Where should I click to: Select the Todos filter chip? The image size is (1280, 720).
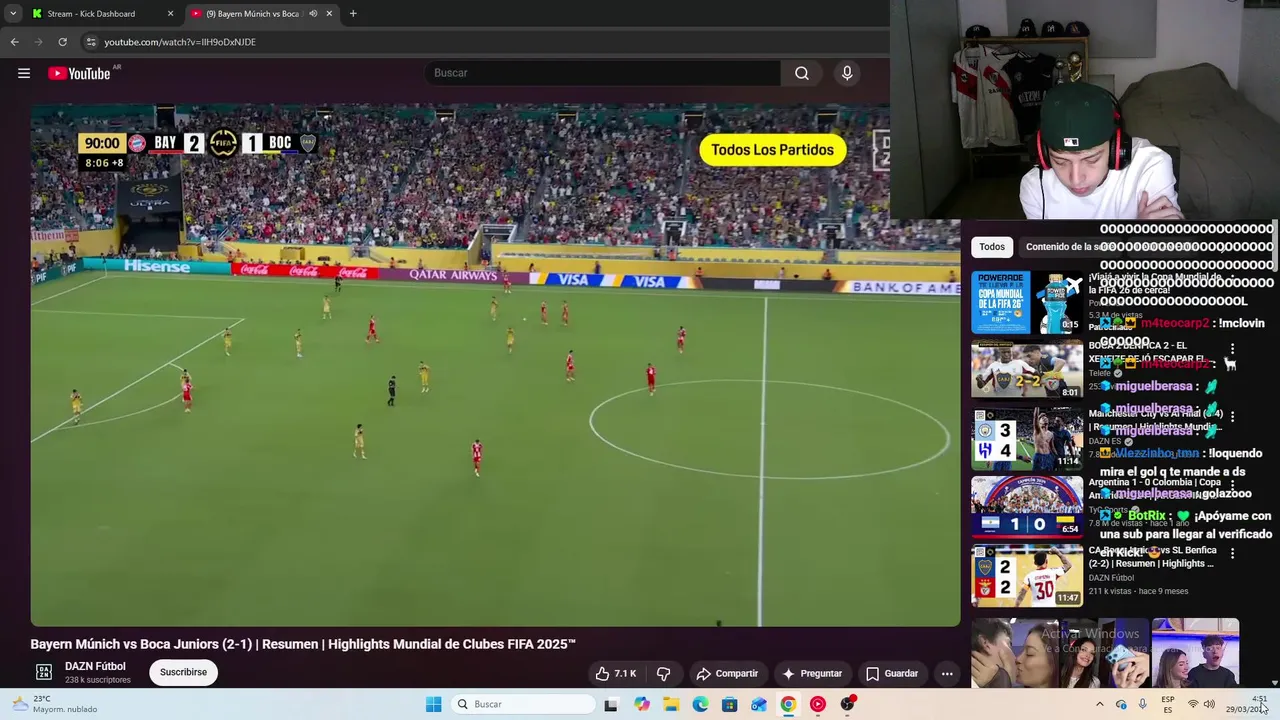[992, 247]
